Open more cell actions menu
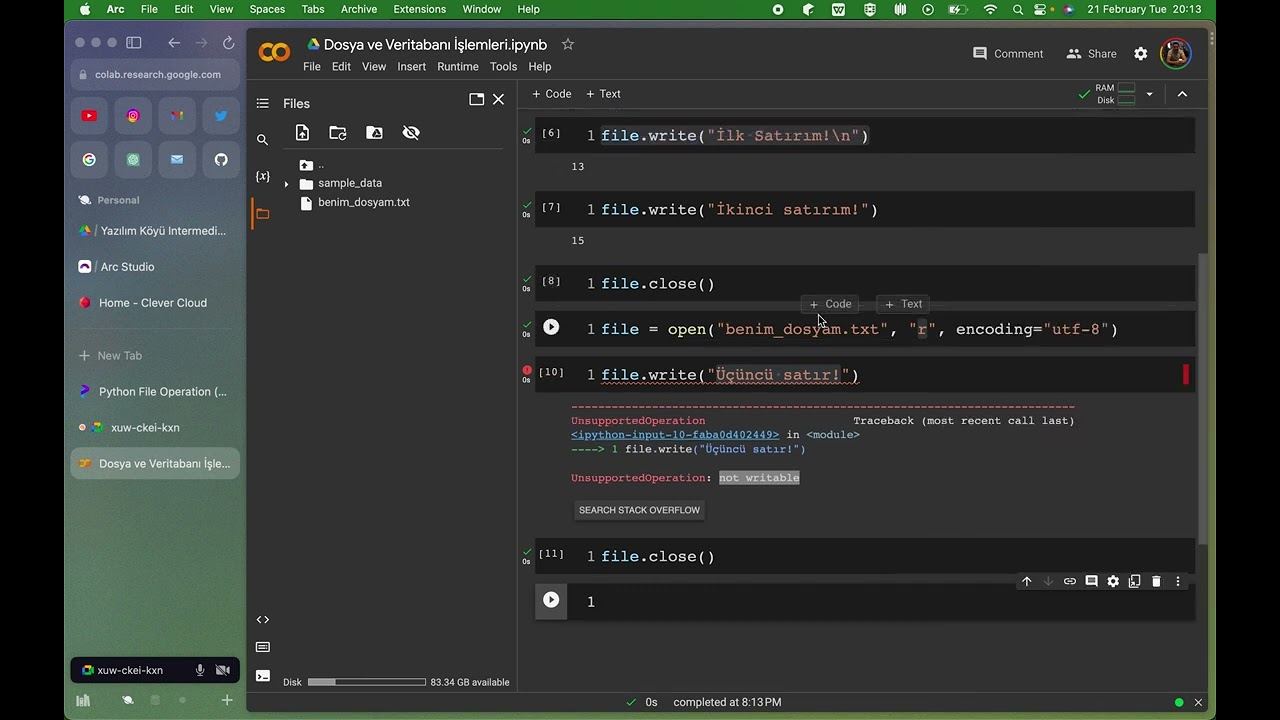This screenshot has height=720, width=1280. point(1178,581)
